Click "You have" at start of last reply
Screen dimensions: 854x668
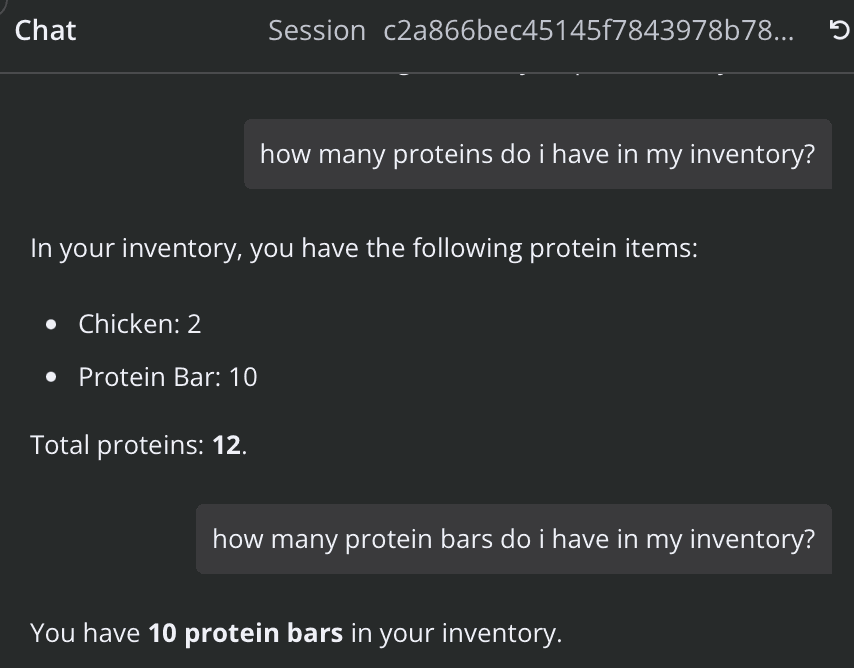[86, 633]
